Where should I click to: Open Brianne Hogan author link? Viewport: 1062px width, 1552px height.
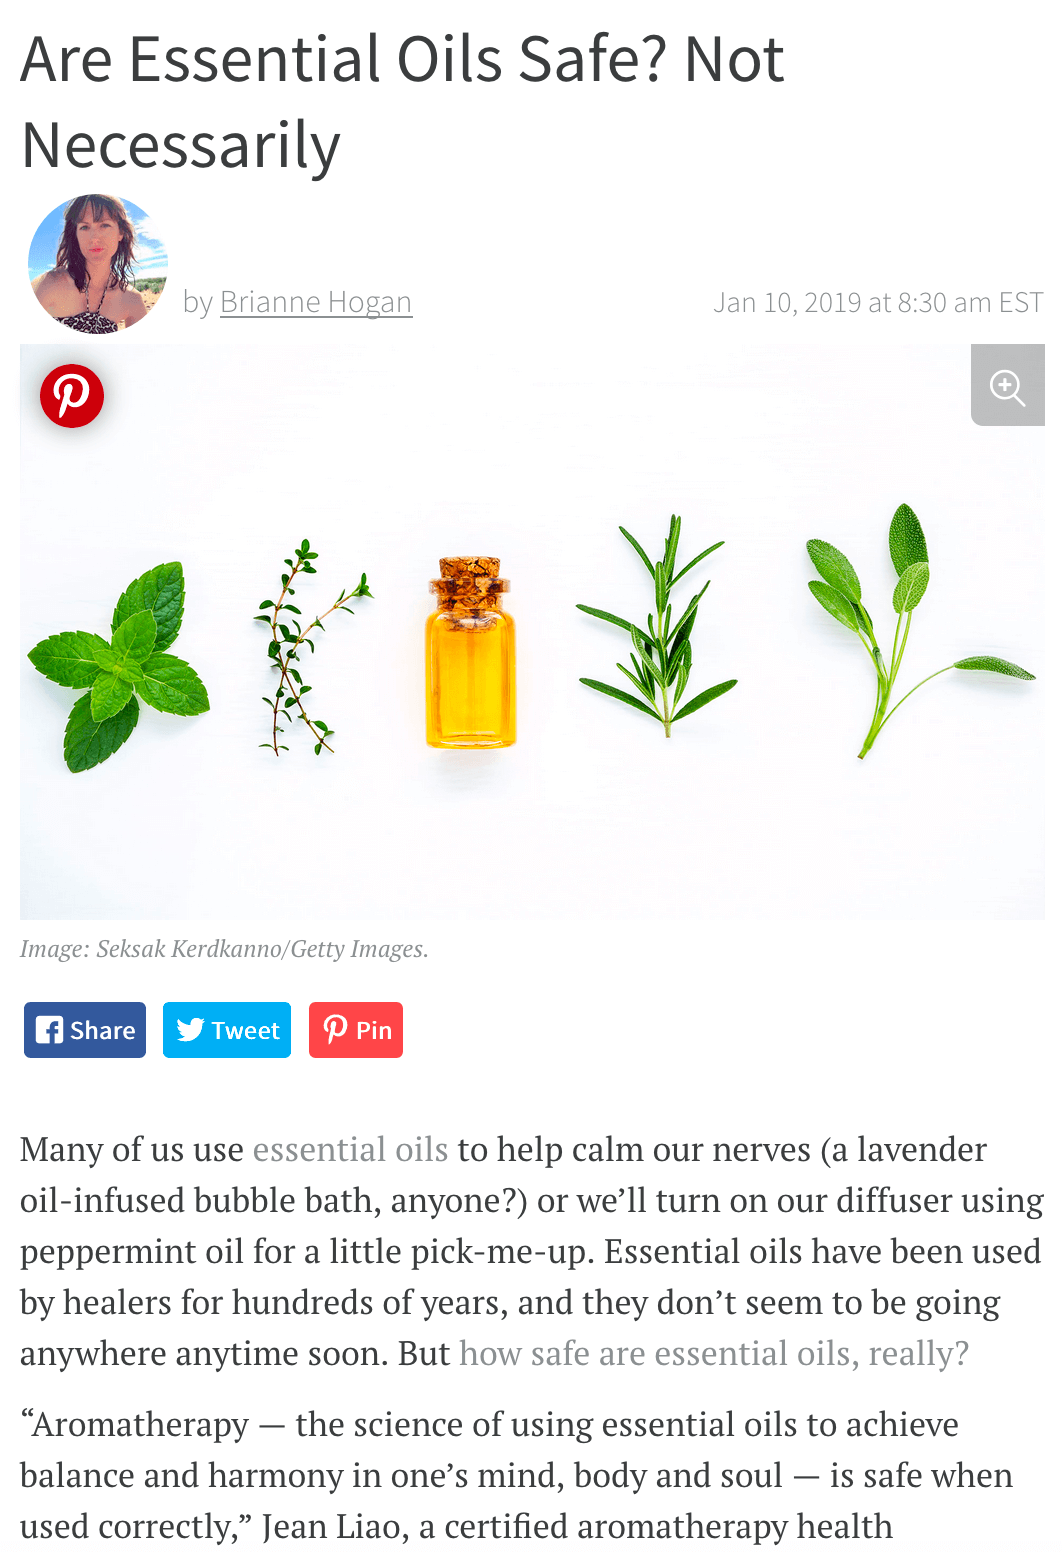click(316, 302)
